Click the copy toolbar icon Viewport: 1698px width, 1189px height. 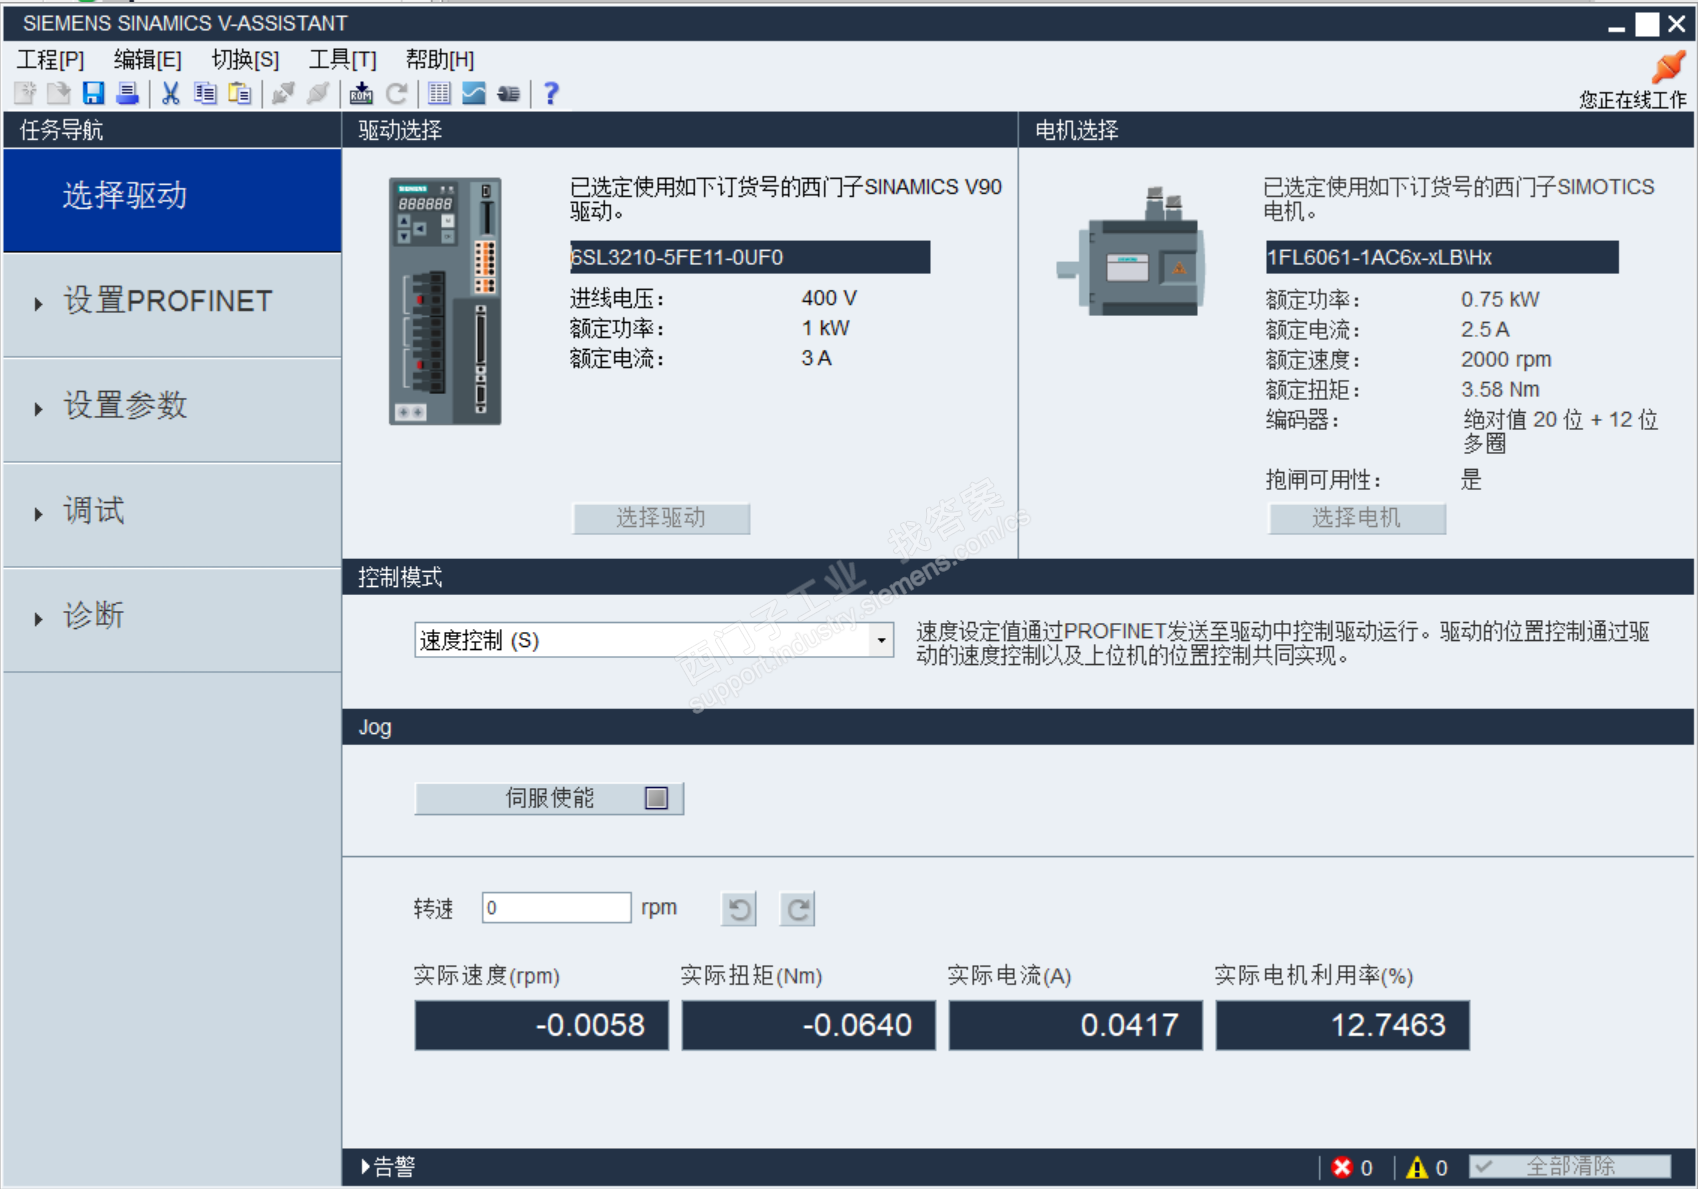[x=205, y=94]
